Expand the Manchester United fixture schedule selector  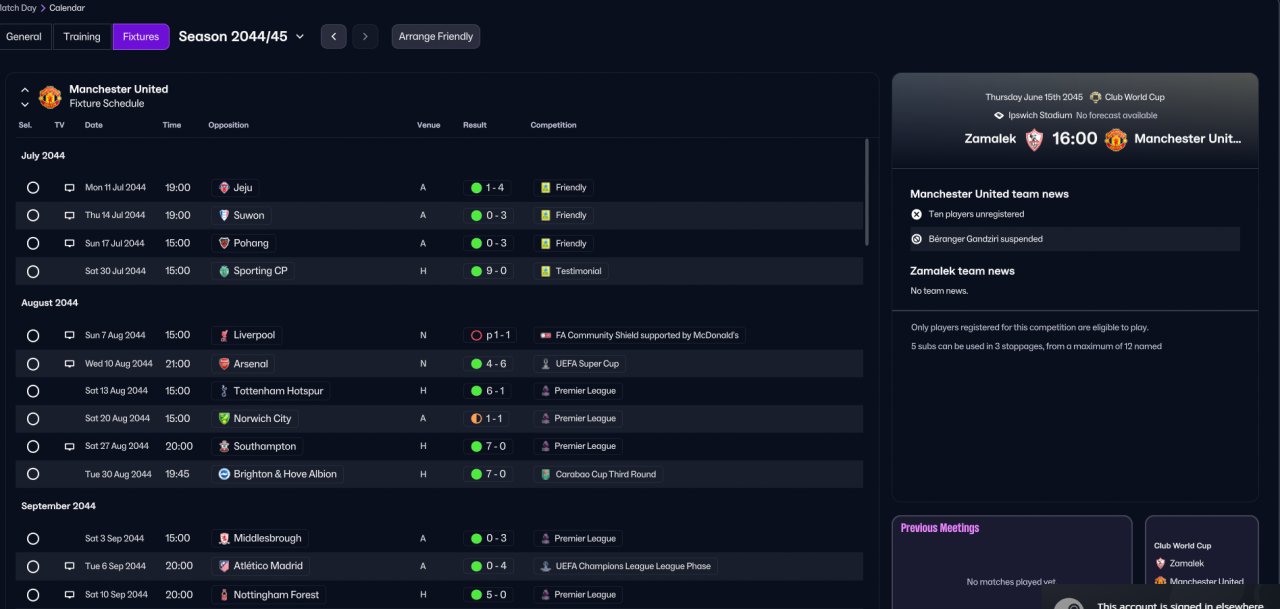(x=25, y=97)
